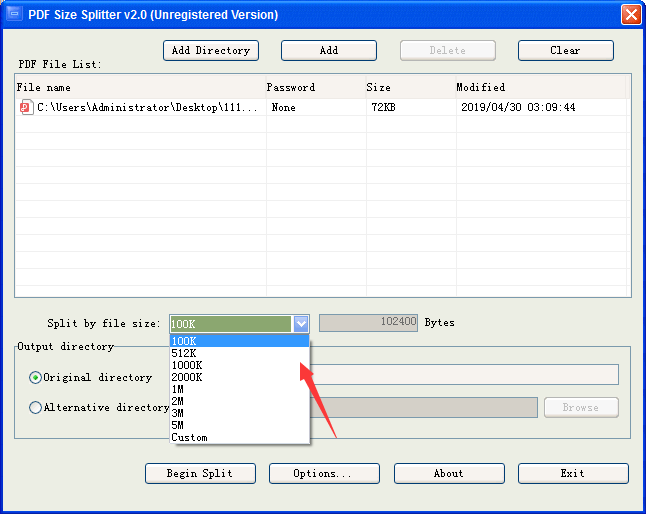Click the PDF file icon in list
Screen dimensions: 646x514
tap(26, 107)
